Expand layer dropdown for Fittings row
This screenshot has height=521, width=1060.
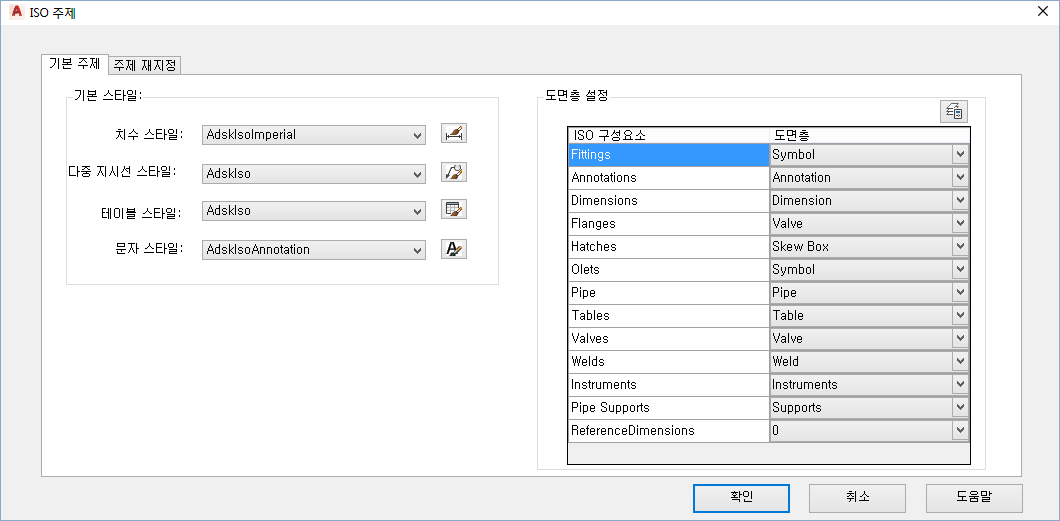(x=960, y=155)
